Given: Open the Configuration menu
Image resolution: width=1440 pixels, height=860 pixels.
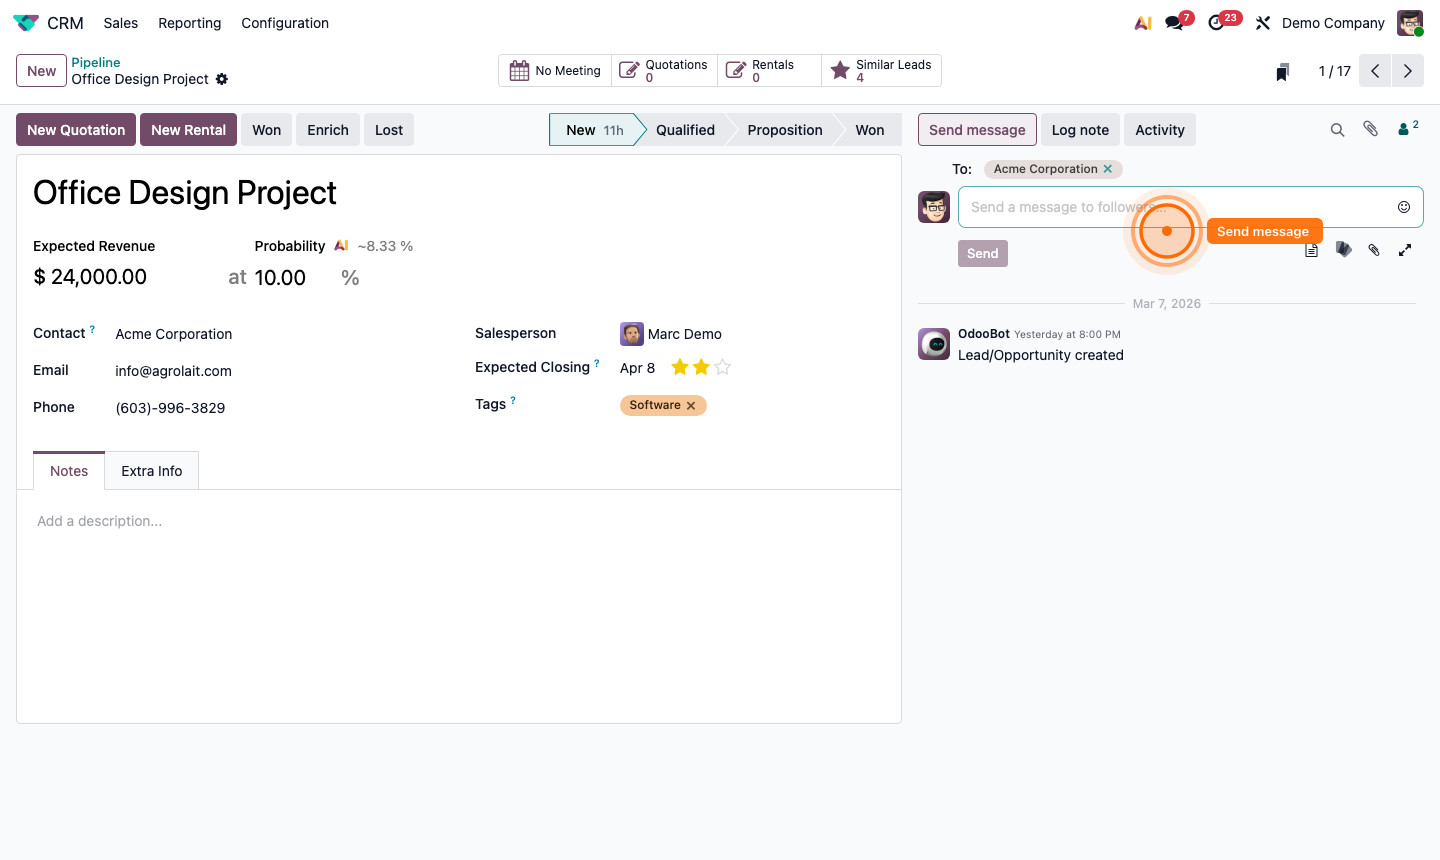Looking at the screenshot, I should click(x=284, y=22).
